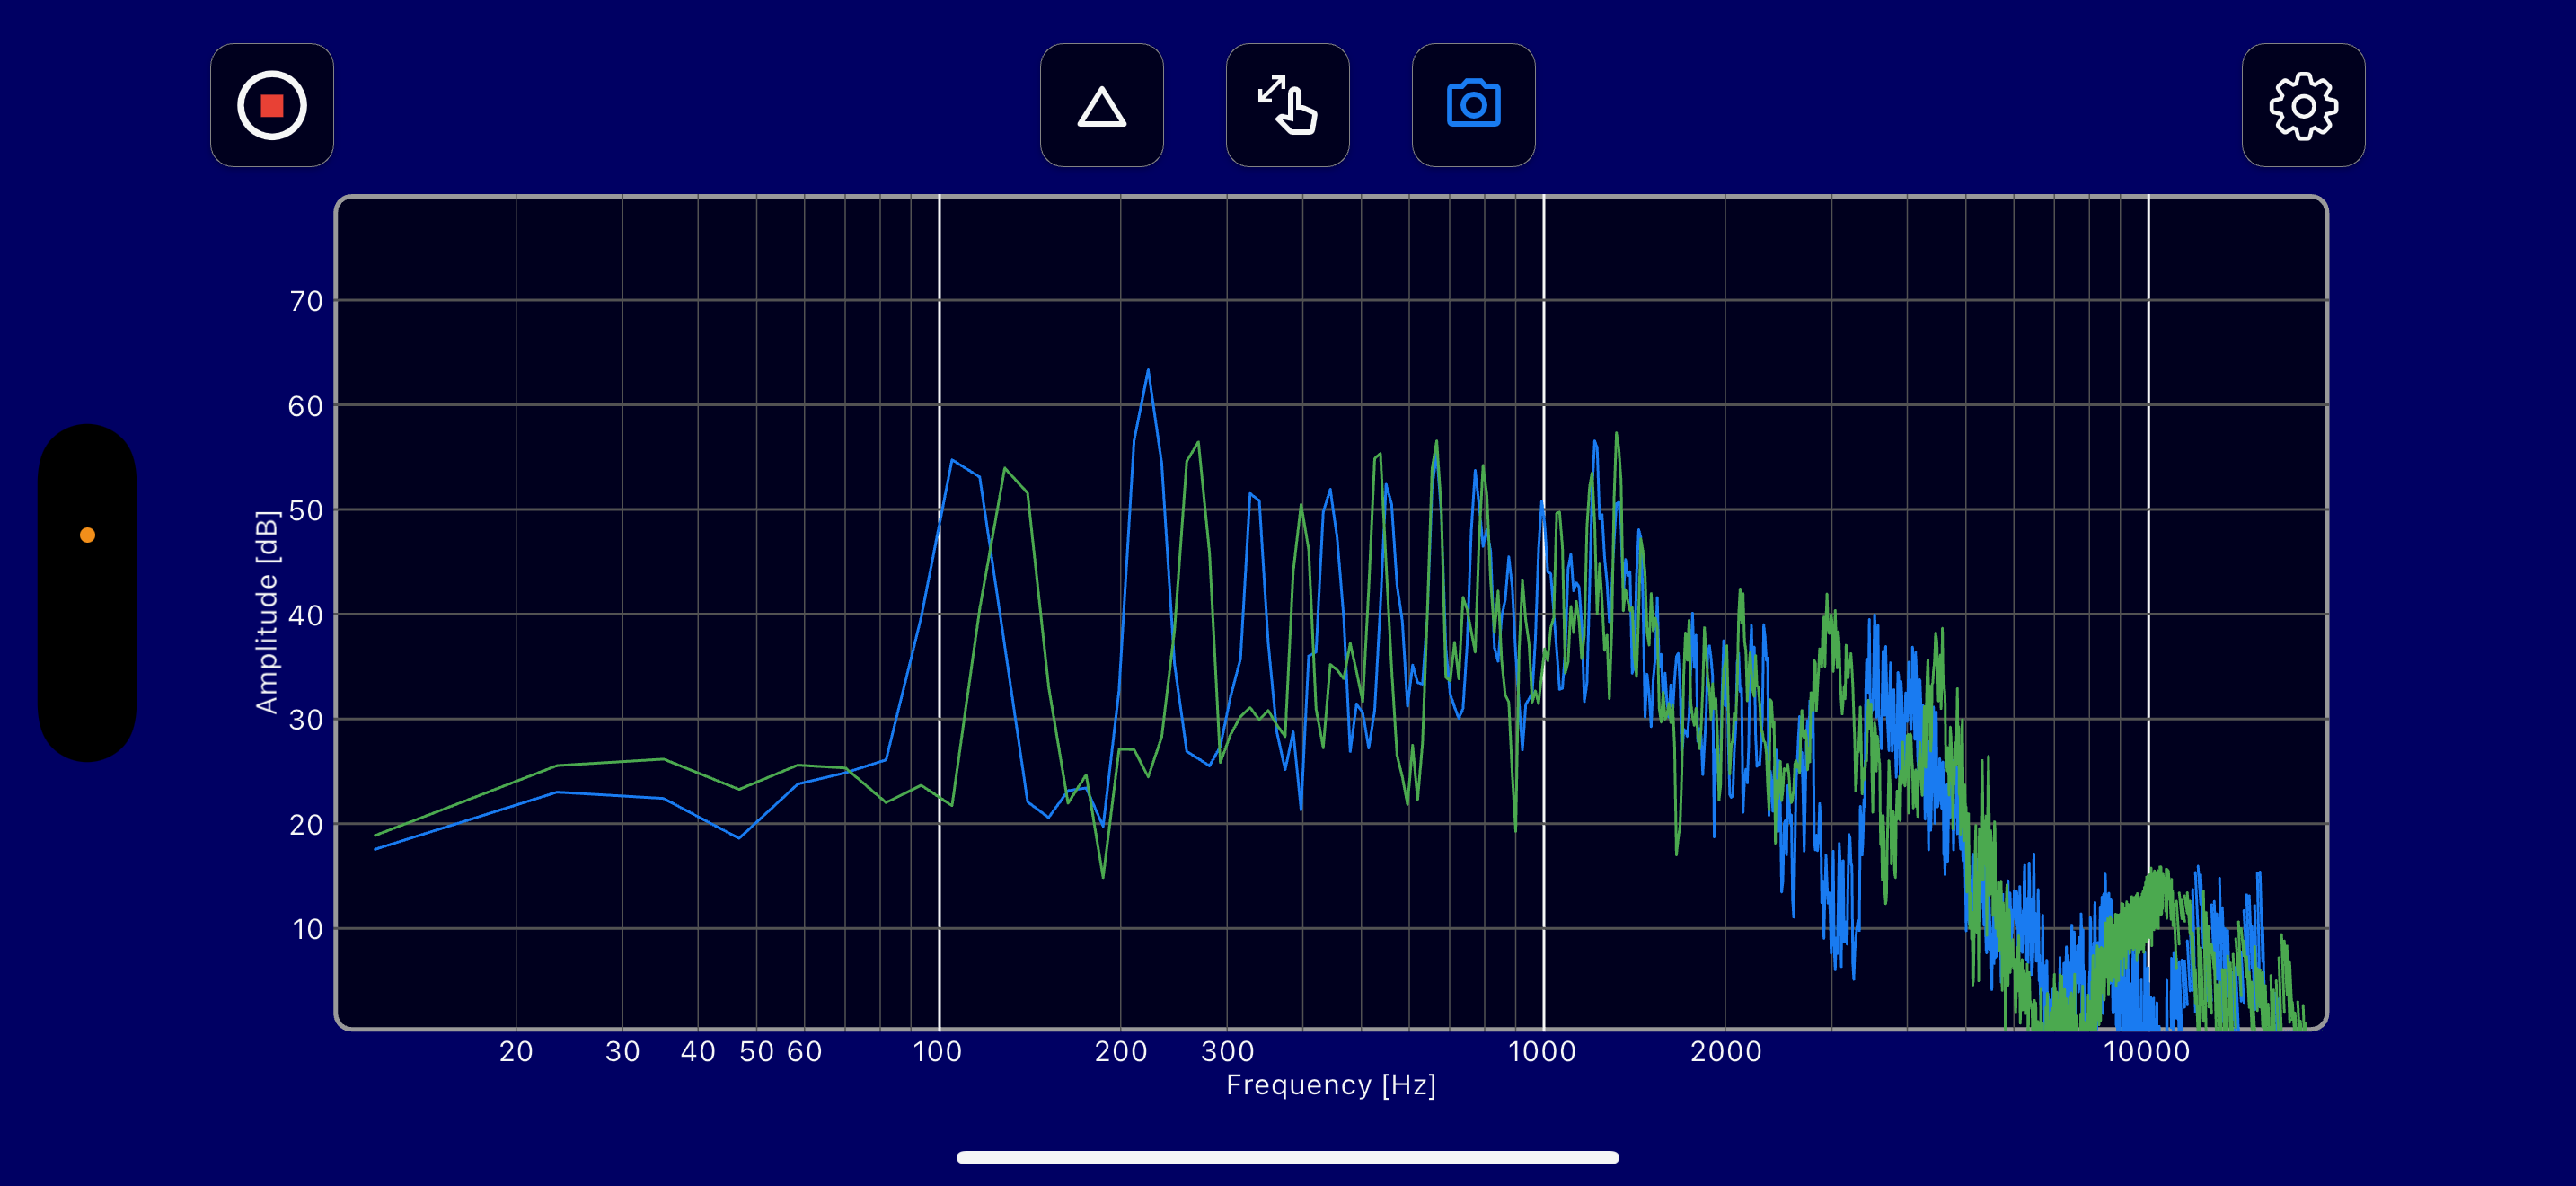
Task: Tap the blue spectrum peak near 240 Hz
Action: tap(1147, 372)
